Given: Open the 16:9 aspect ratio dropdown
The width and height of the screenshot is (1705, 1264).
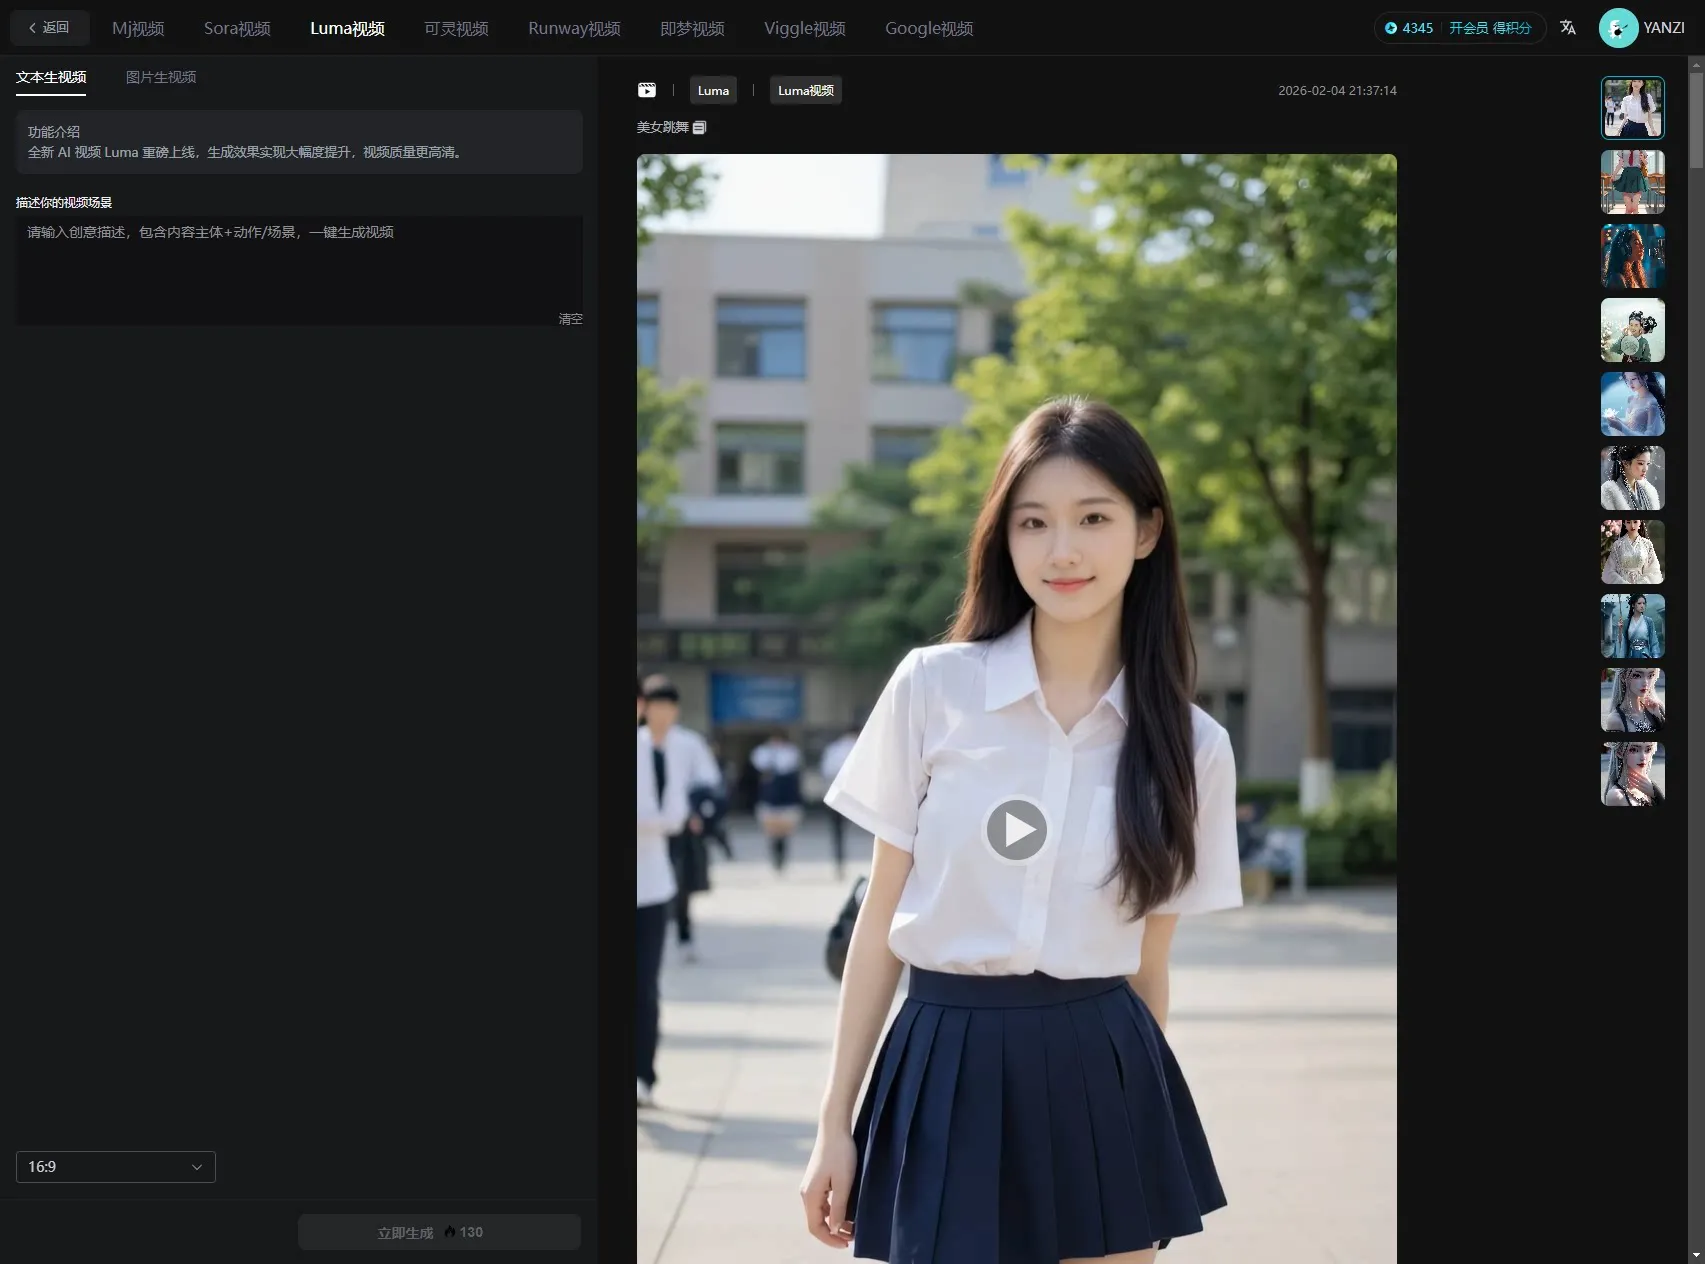Looking at the screenshot, I should tap(115, 1166).
